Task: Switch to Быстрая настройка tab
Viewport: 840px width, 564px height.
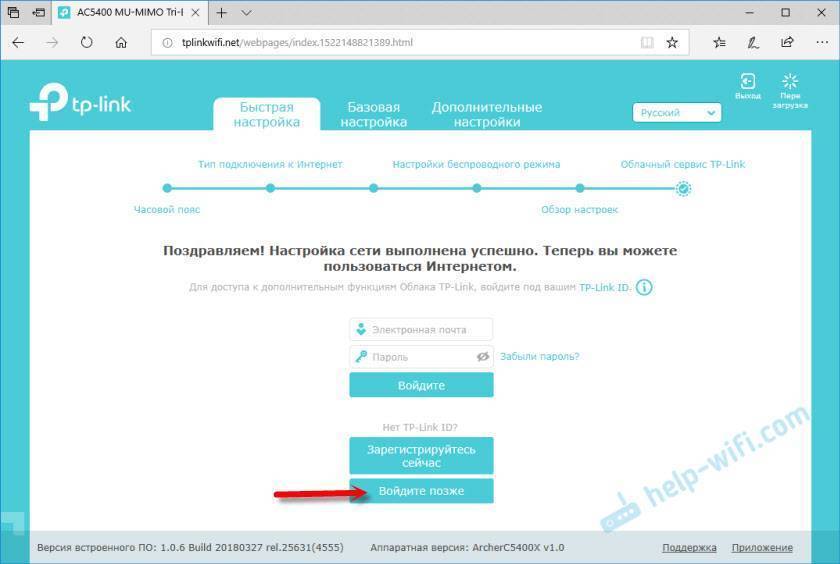Action: pyautogui.click(x=267, y=114)
